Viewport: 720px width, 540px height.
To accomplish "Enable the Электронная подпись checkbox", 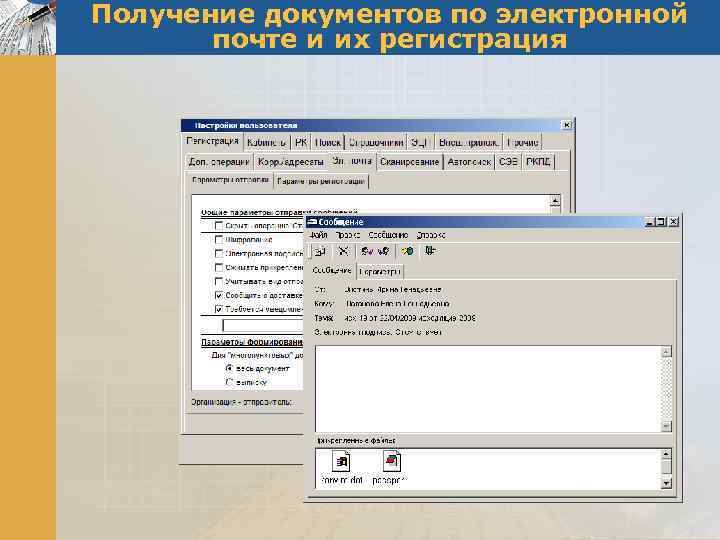I will [219, 253].
